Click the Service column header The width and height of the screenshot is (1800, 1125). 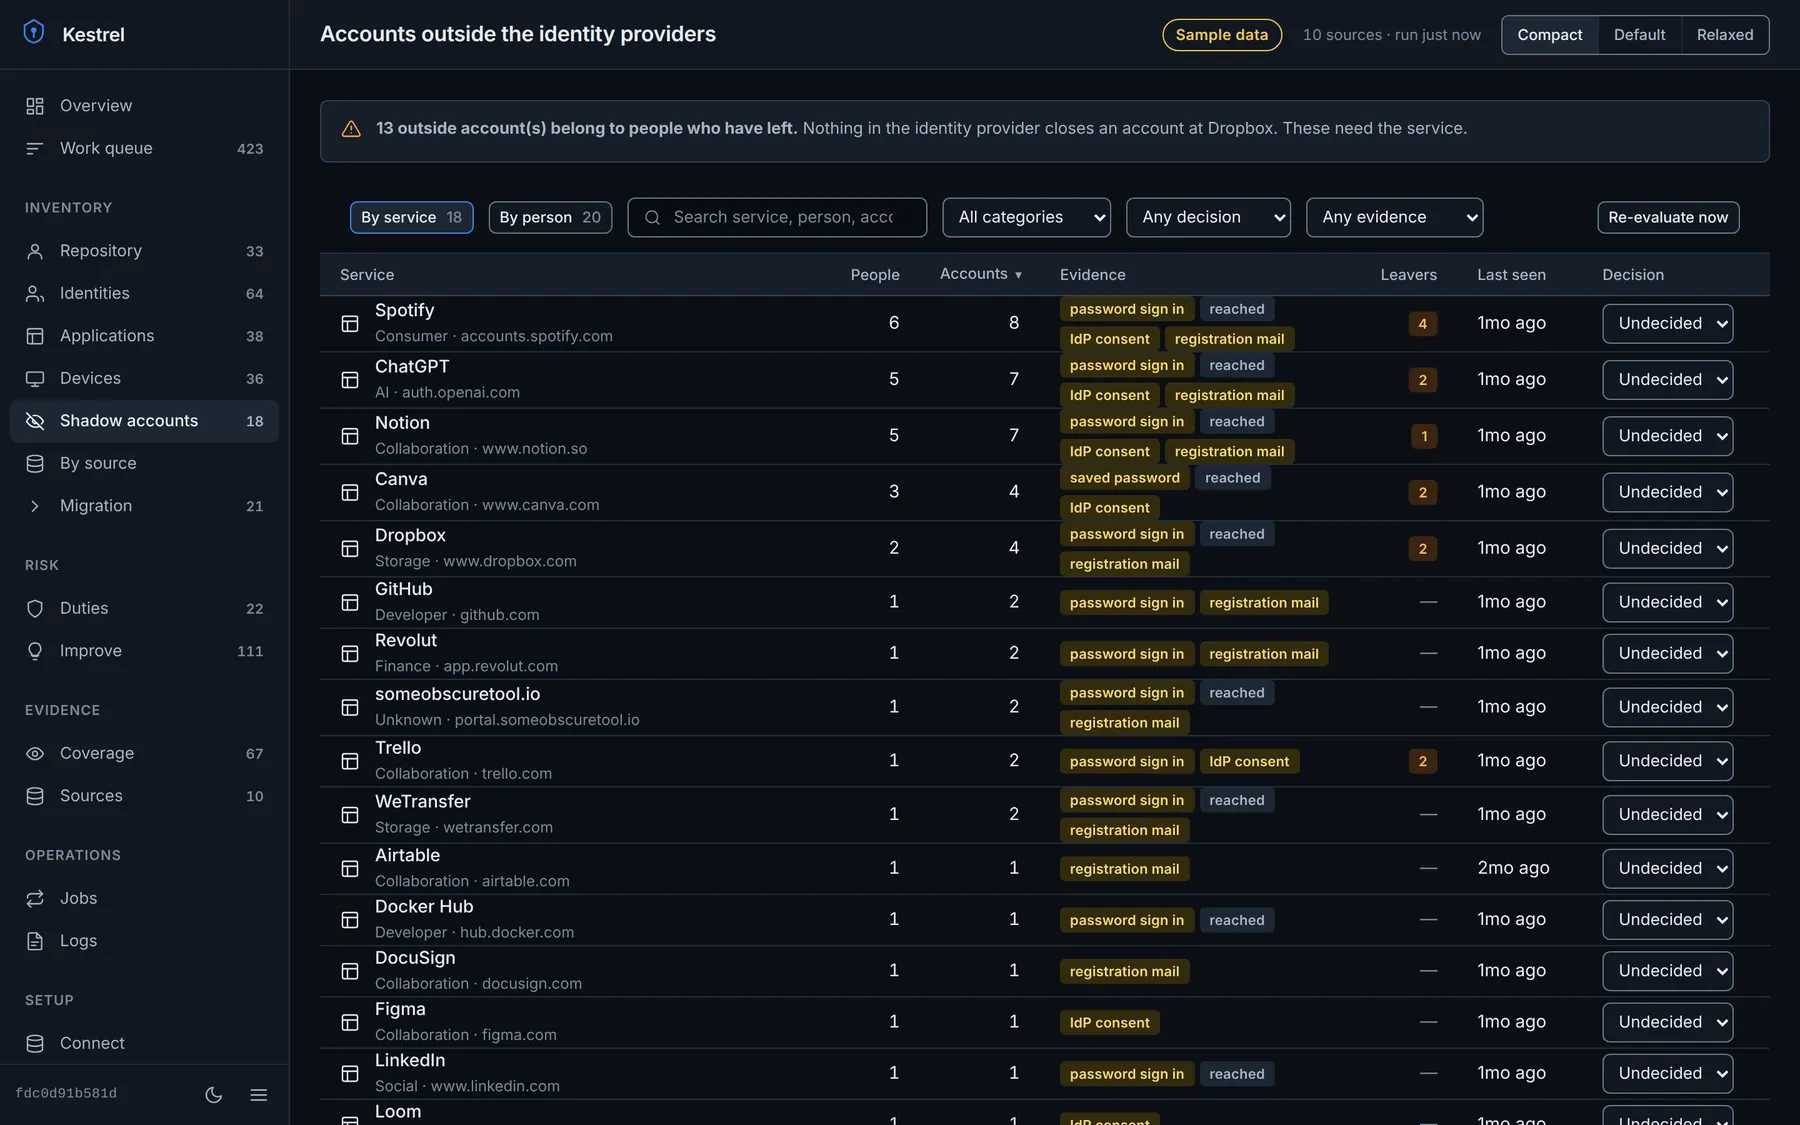pos(367,275)
